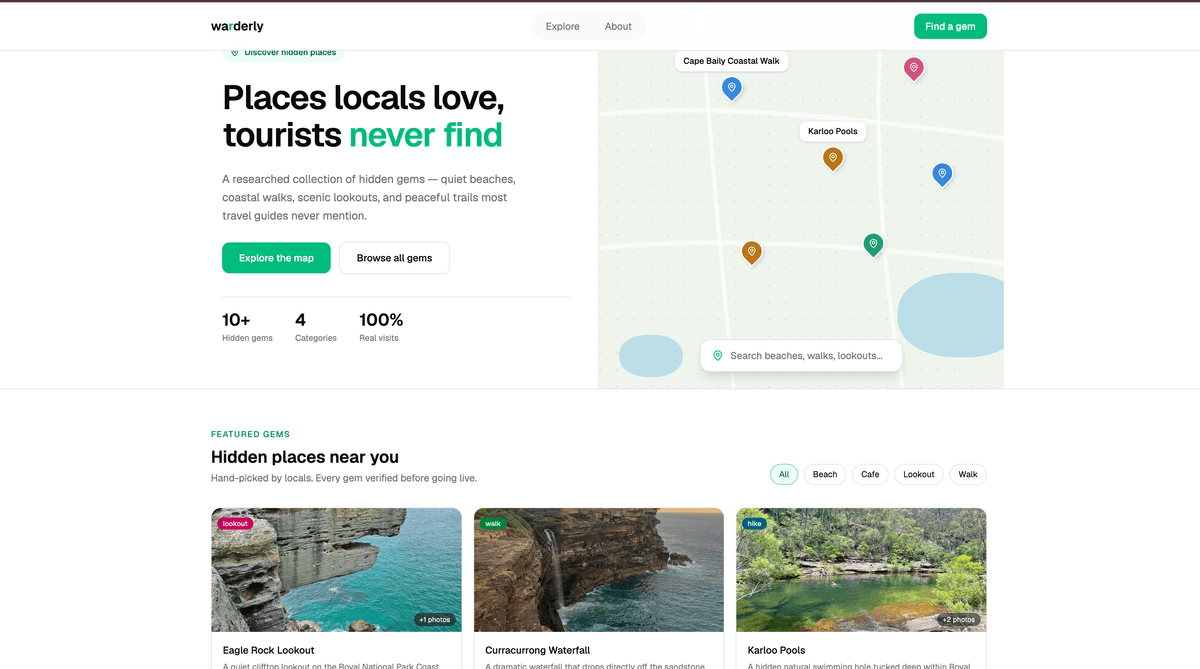
Task: Click the Discover hidden places badge text
Action: point(290,52)
